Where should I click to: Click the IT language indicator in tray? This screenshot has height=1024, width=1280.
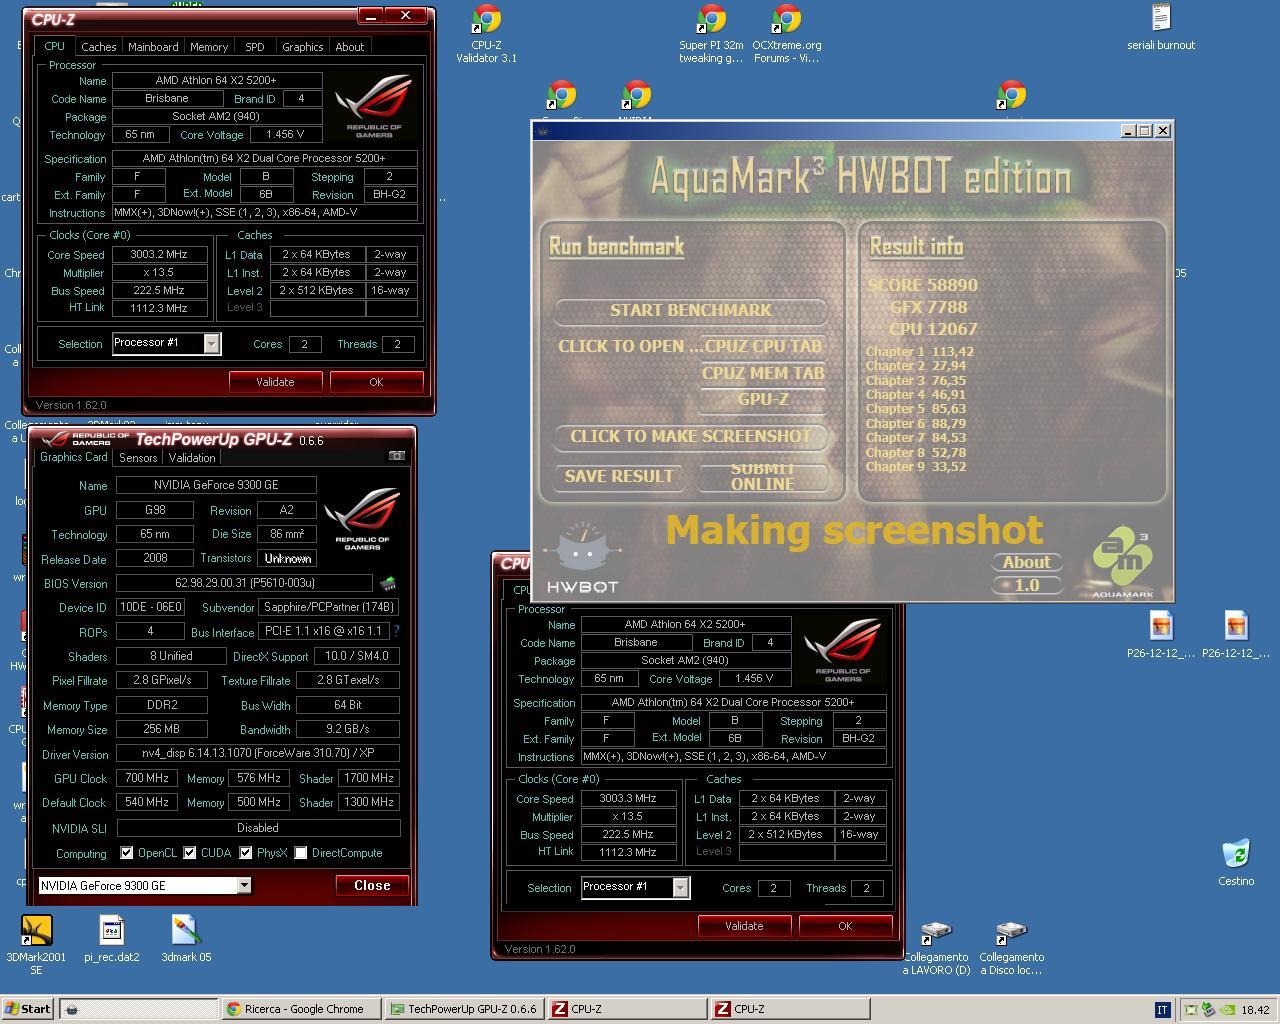1162,1010
